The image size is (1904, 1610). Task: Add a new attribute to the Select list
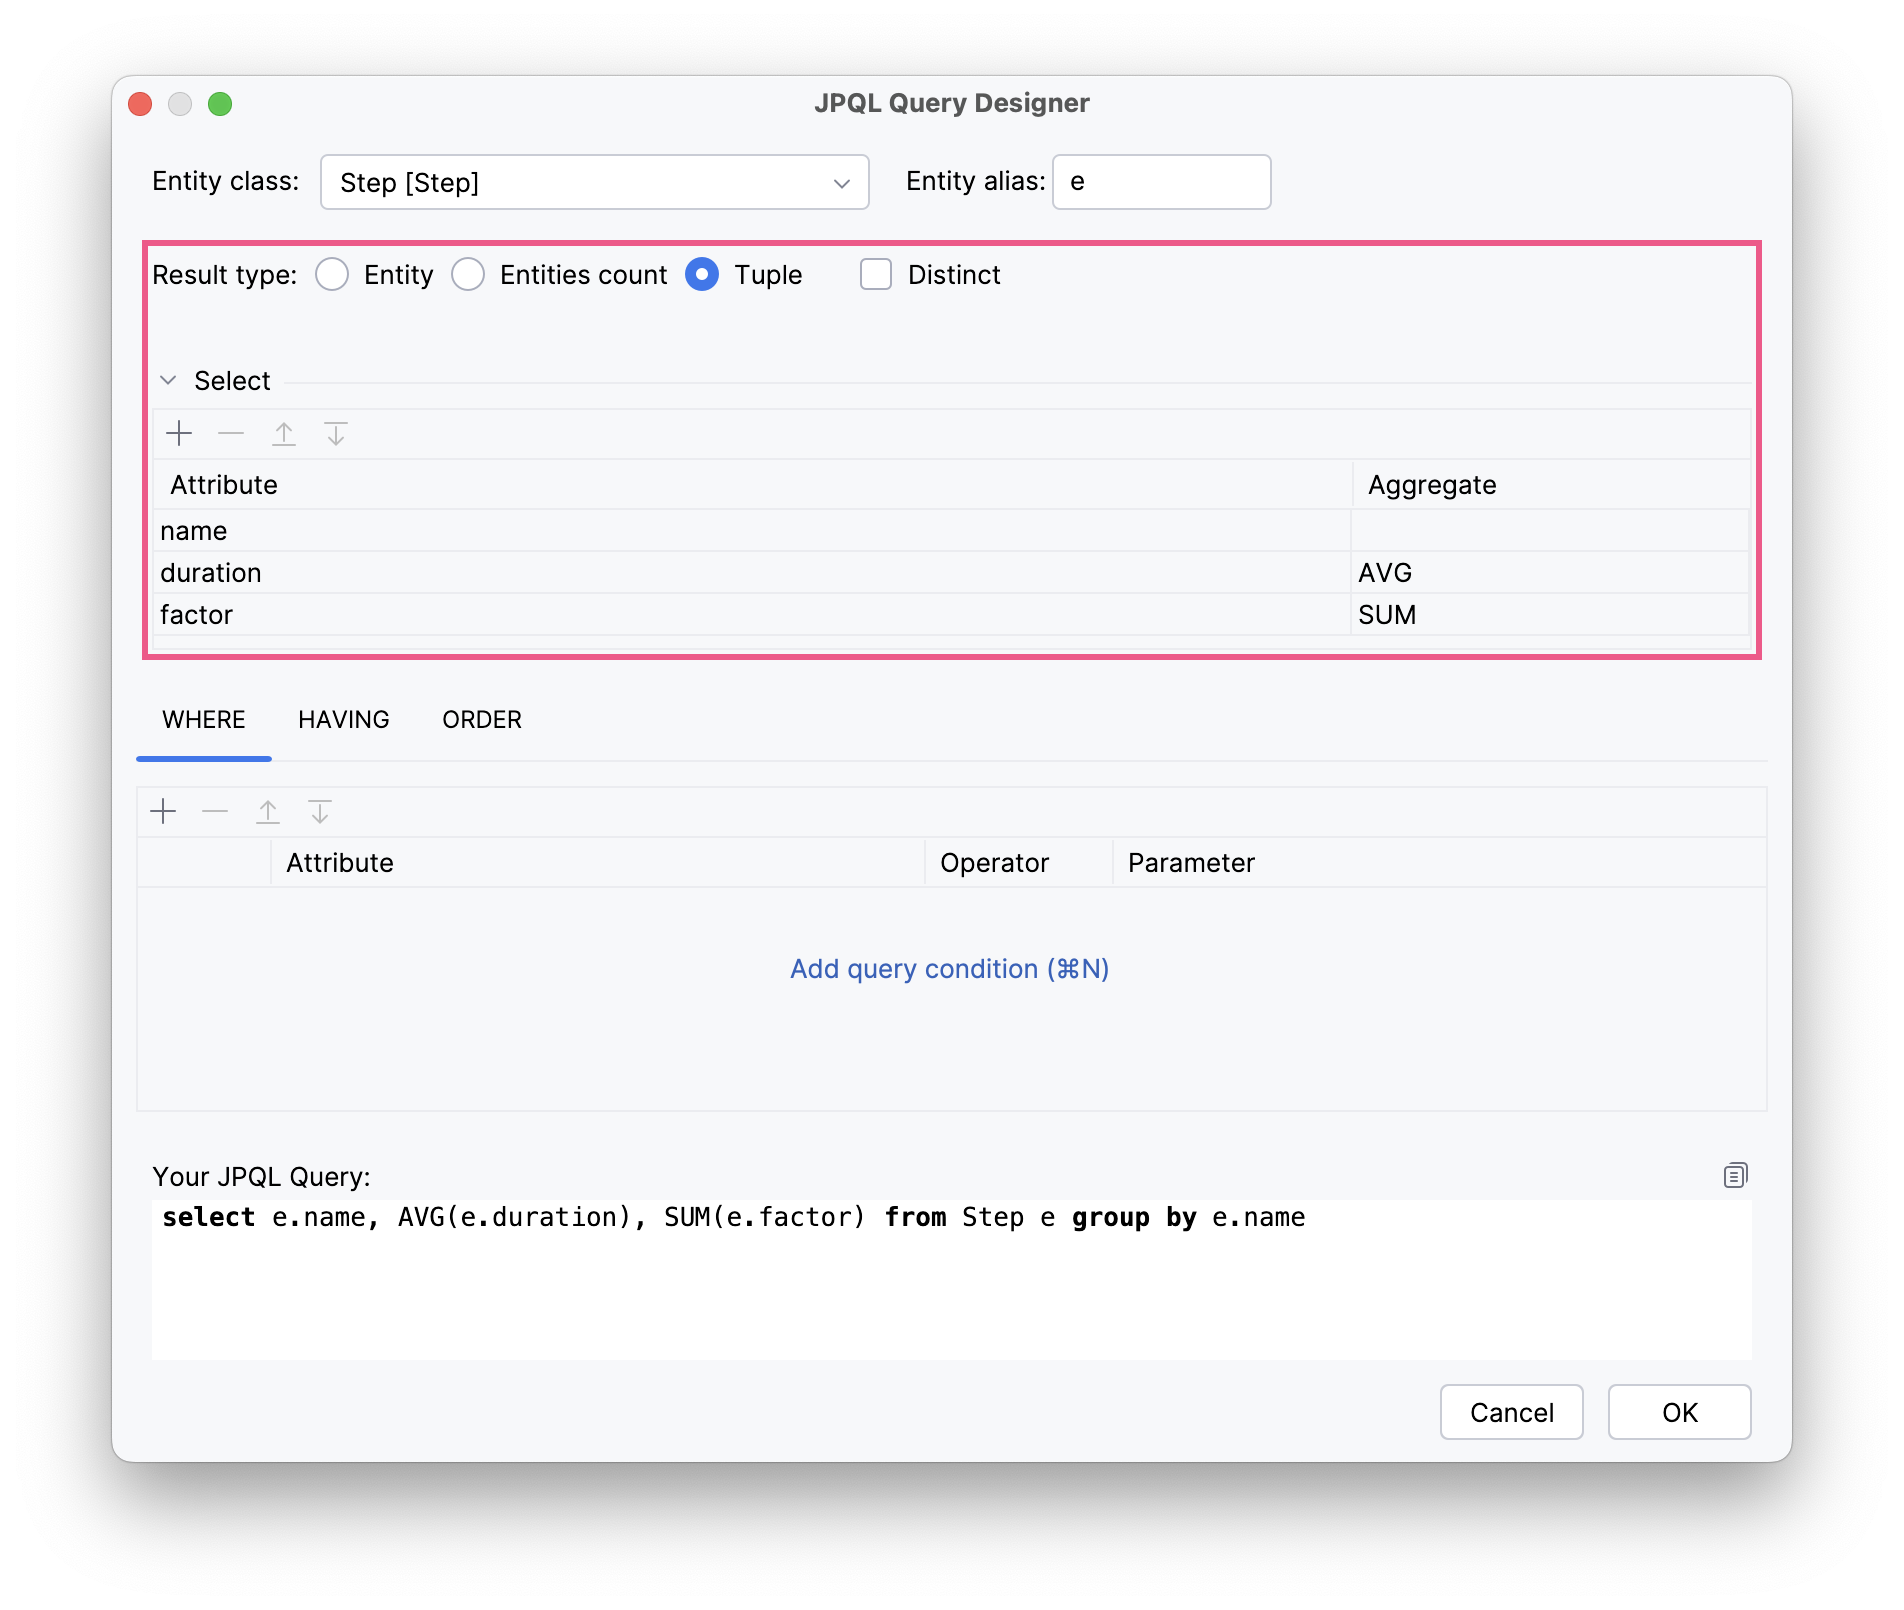click(180, 433)
